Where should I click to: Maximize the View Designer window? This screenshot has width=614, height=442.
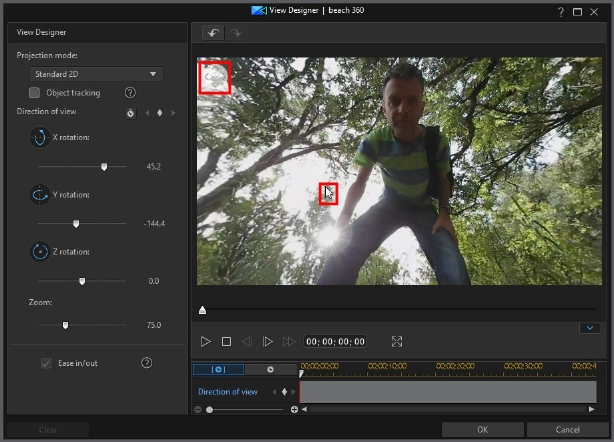click(578, 12)
